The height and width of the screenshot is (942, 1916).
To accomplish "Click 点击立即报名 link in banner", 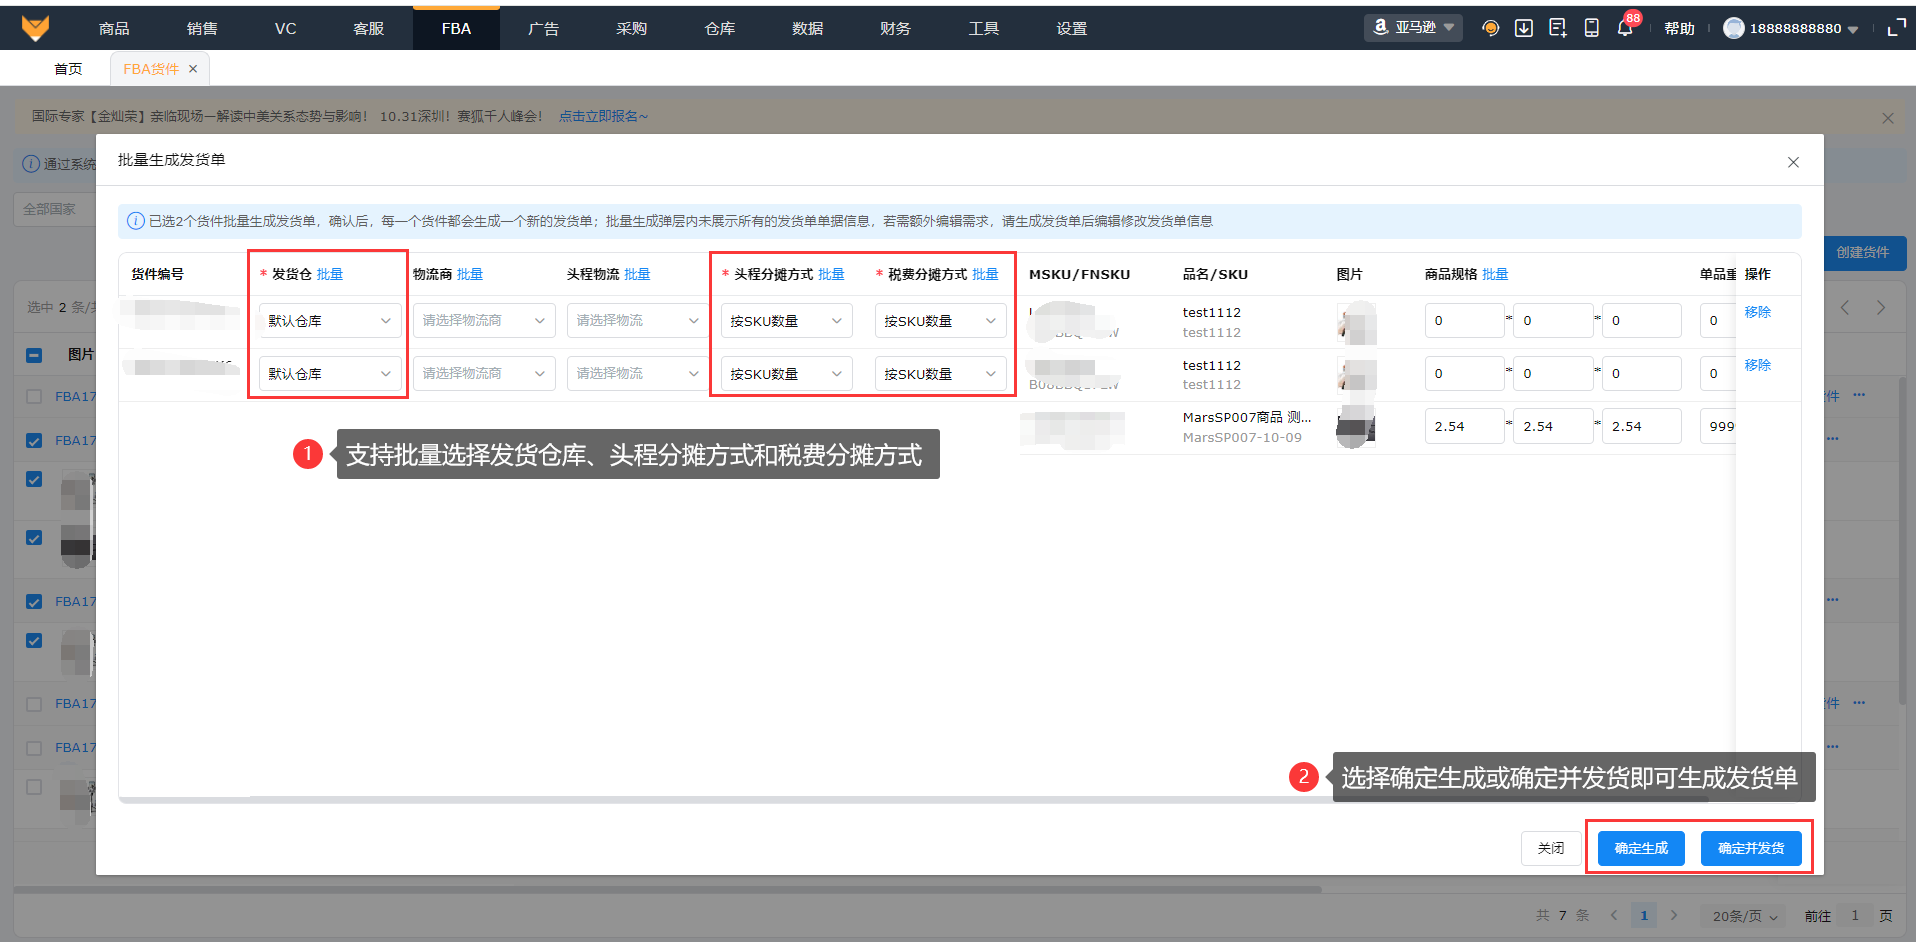I will (x=603, y=116).
